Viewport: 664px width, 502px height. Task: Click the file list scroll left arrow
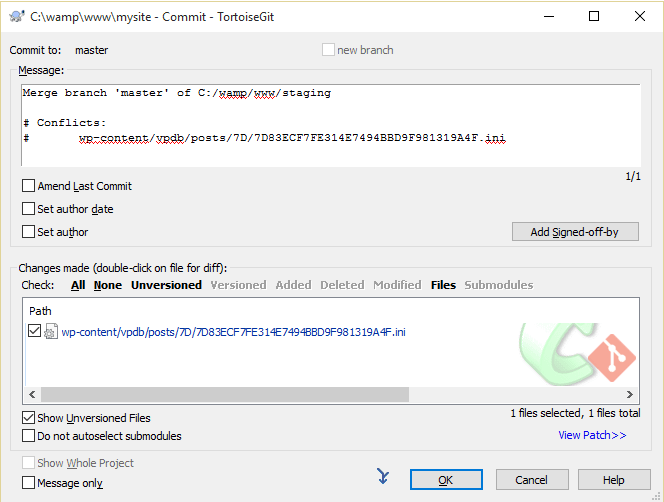[x=32, y=394]
